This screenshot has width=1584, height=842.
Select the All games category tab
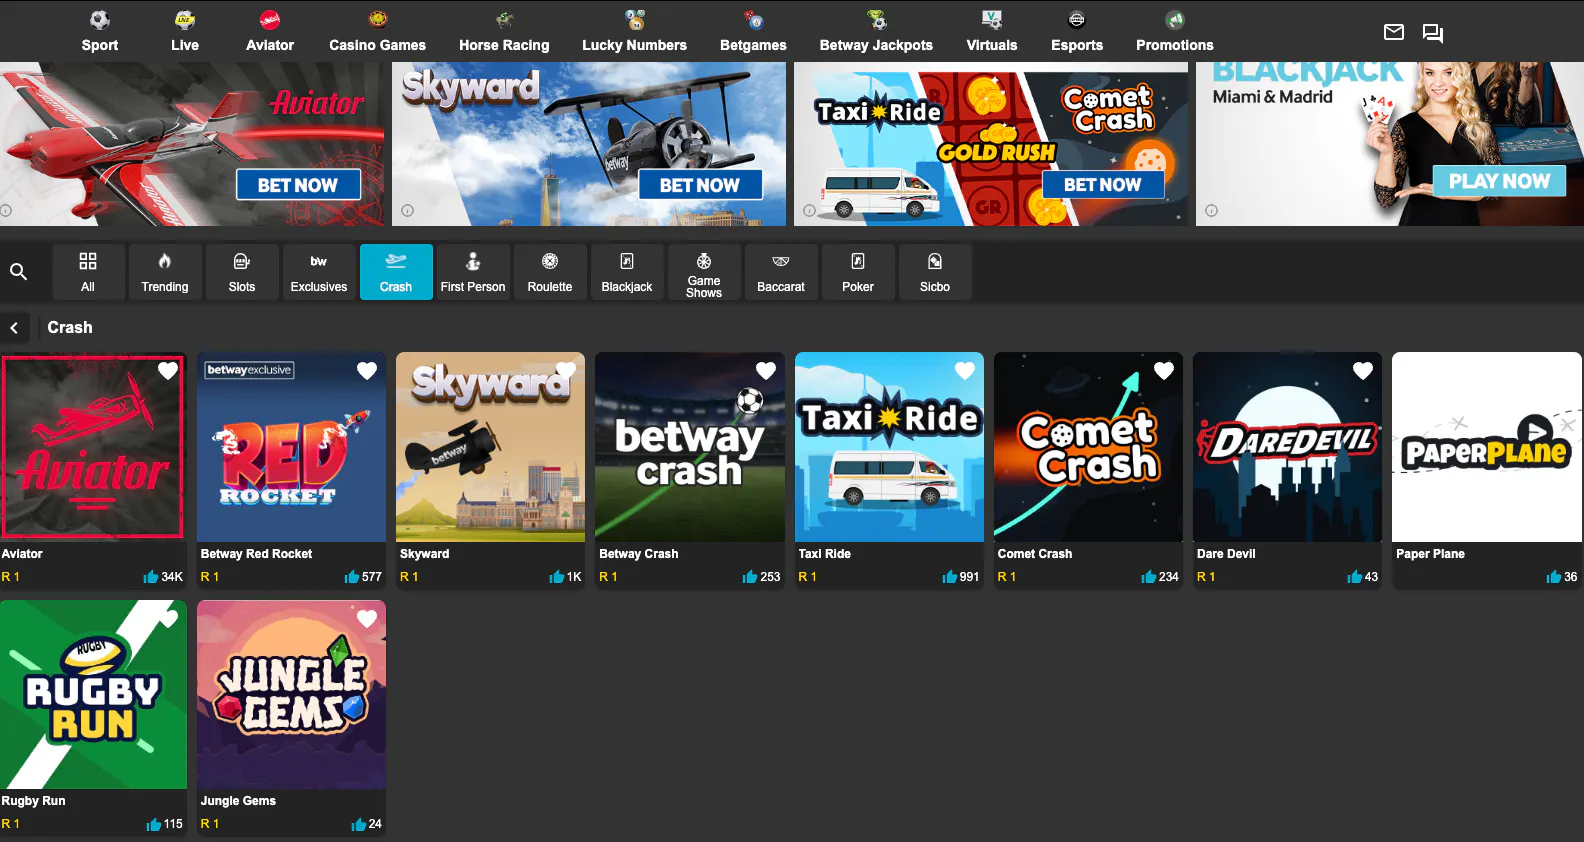[88, 272]
